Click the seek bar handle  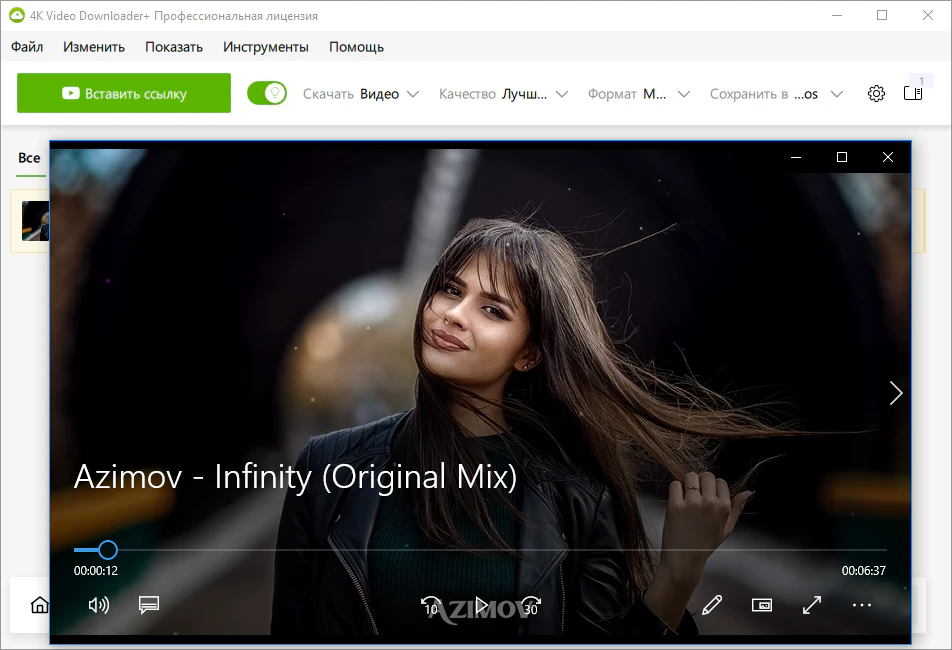[108, 550]
